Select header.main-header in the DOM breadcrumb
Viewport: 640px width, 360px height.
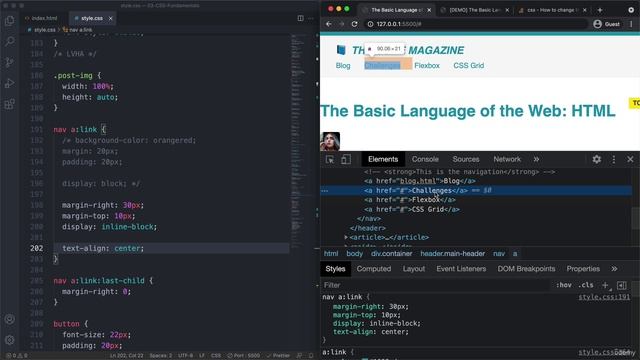tap(453, 253)
